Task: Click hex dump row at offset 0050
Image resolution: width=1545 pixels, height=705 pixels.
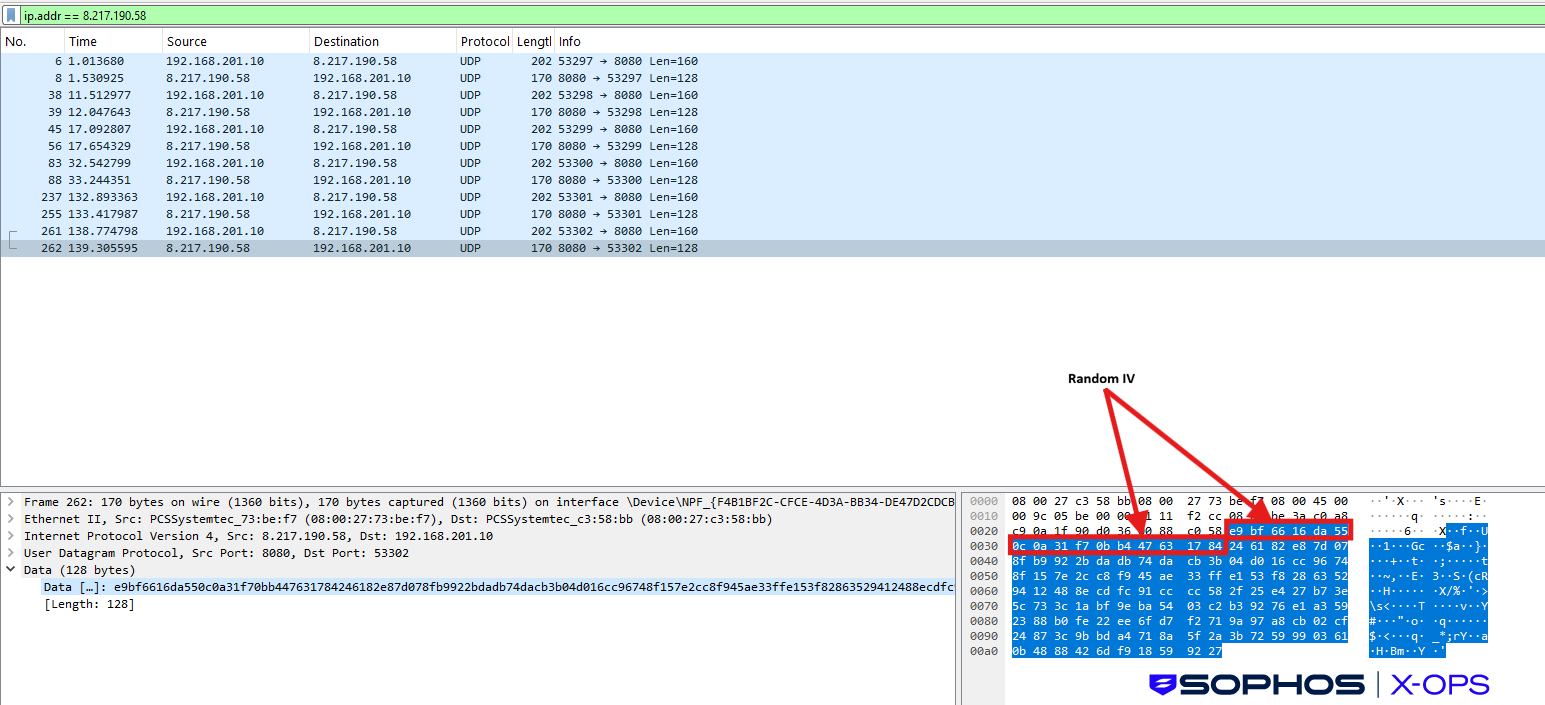Action: (1228, 576)
